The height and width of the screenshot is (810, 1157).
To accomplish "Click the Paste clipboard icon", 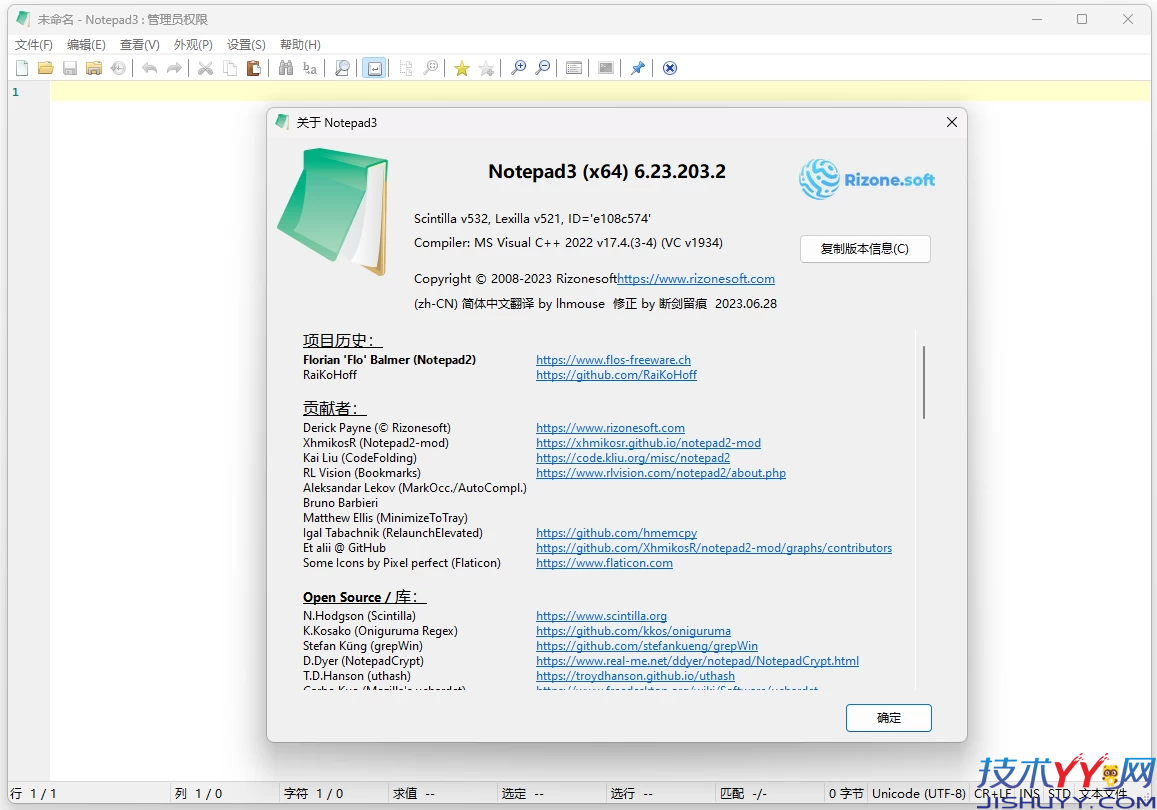I will point(253,67).
